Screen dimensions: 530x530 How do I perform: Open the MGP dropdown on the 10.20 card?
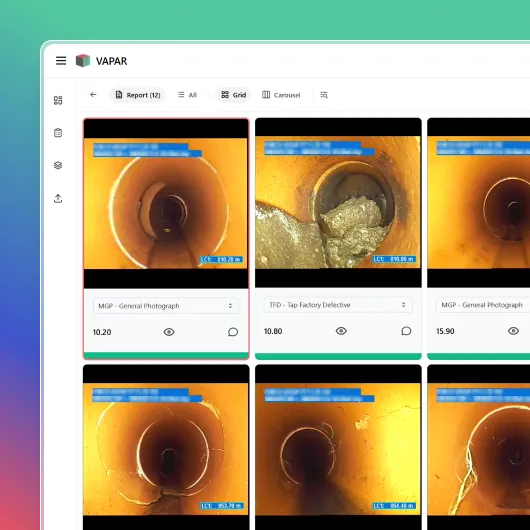[166, 306]
